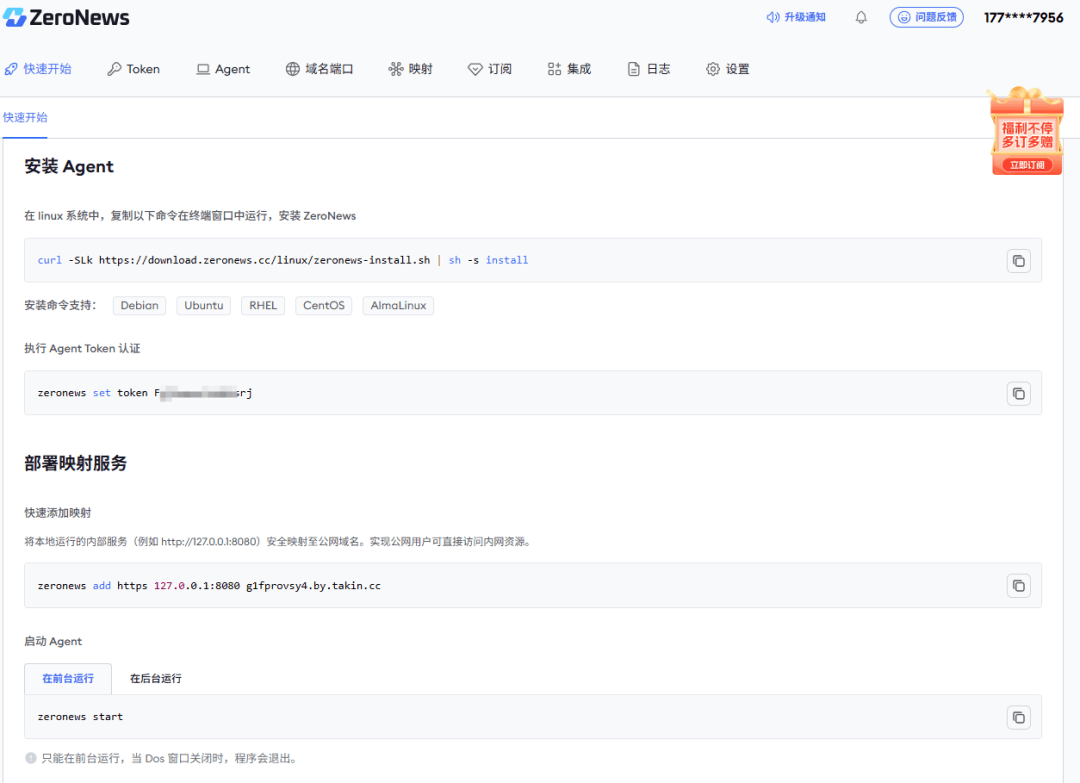Click the 127.0.0.1:8080 address in command
Viewport: 1080px width, 783px height.
197,586
